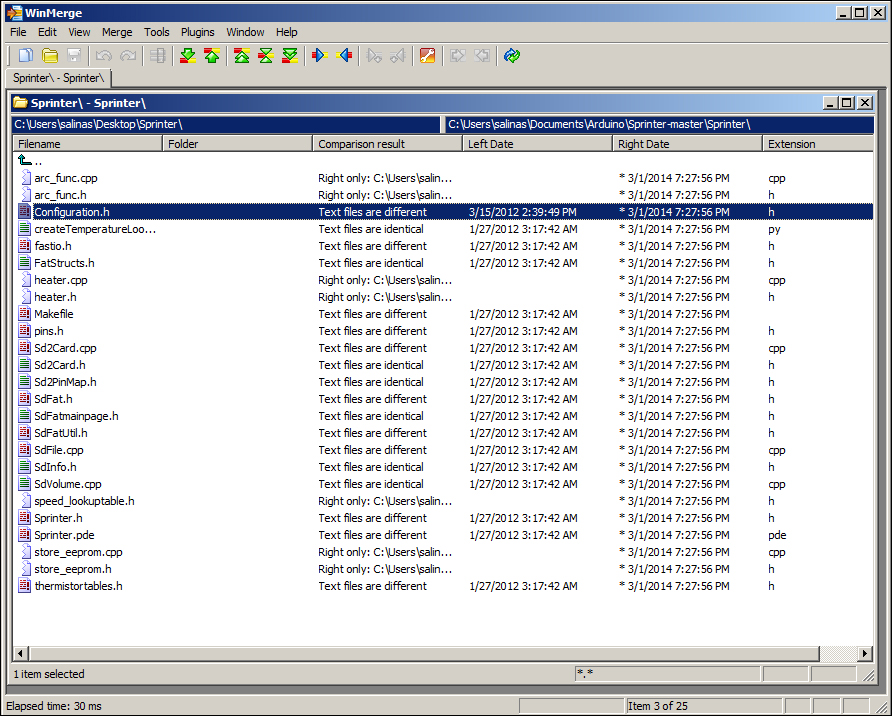Screen dimensions: 892x716
Task: Click the Open folder toolbar icon
Action: (50, 56)
